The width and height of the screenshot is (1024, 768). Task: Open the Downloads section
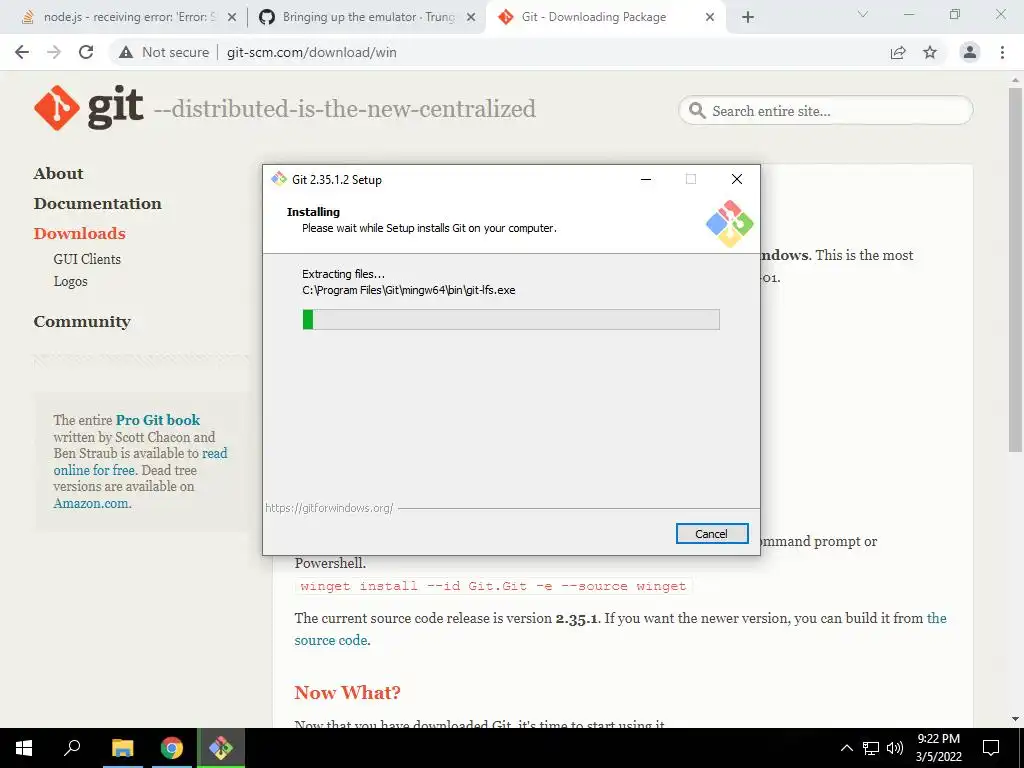(x=79, y=234)
